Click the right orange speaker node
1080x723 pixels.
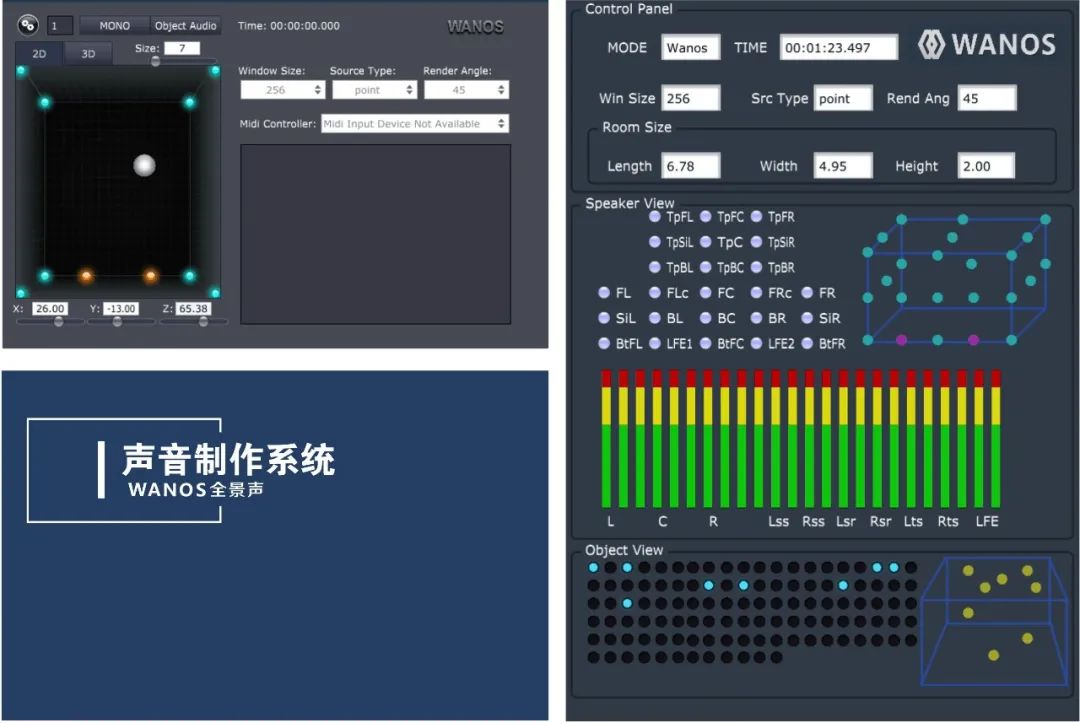tap(150, 276)
